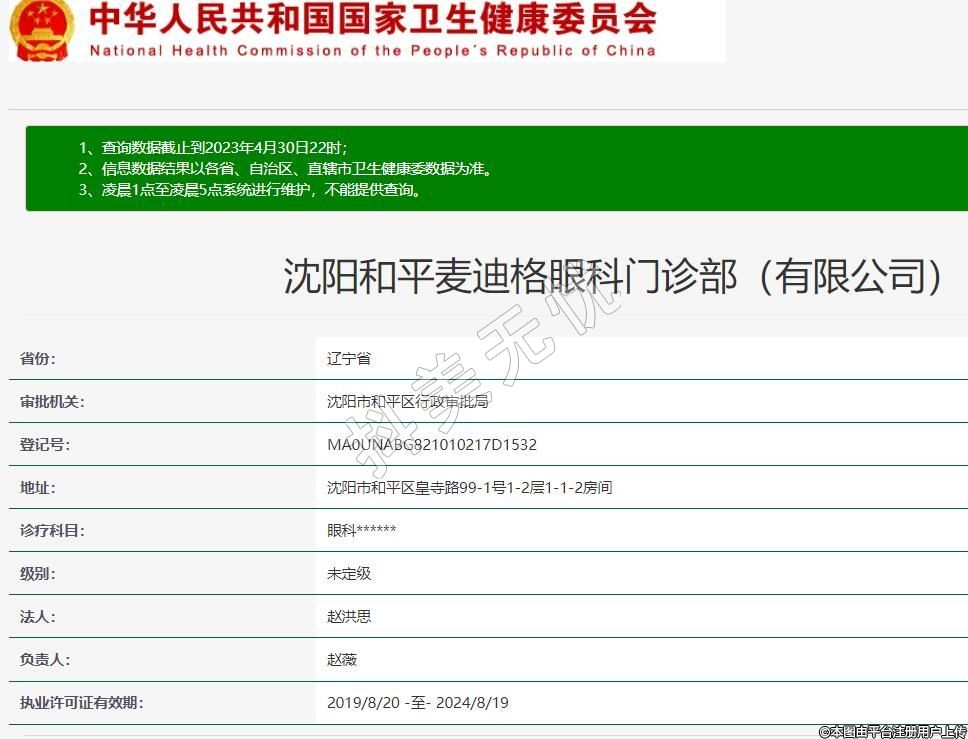
Task: Click the 沈阳市和平区行政审批局 value
Action: 407,402
